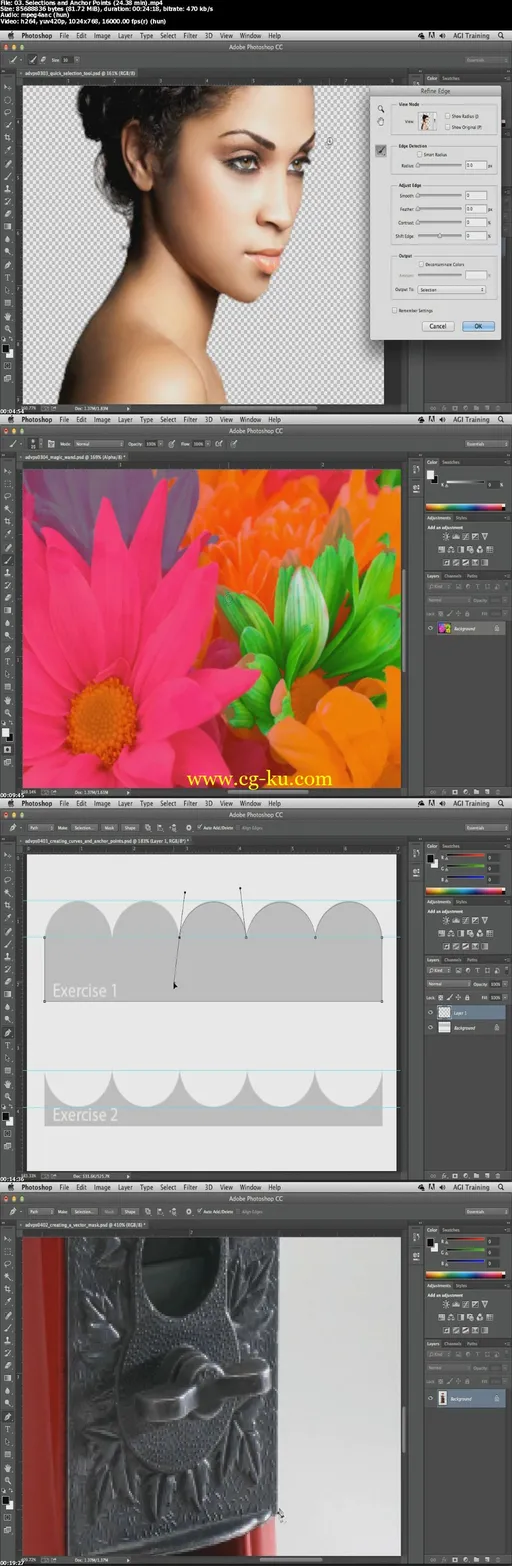Select Clone Stamp tool in creating_curves document toolbar
Screen dimensions: 512x1566
[x=8, y=956]
